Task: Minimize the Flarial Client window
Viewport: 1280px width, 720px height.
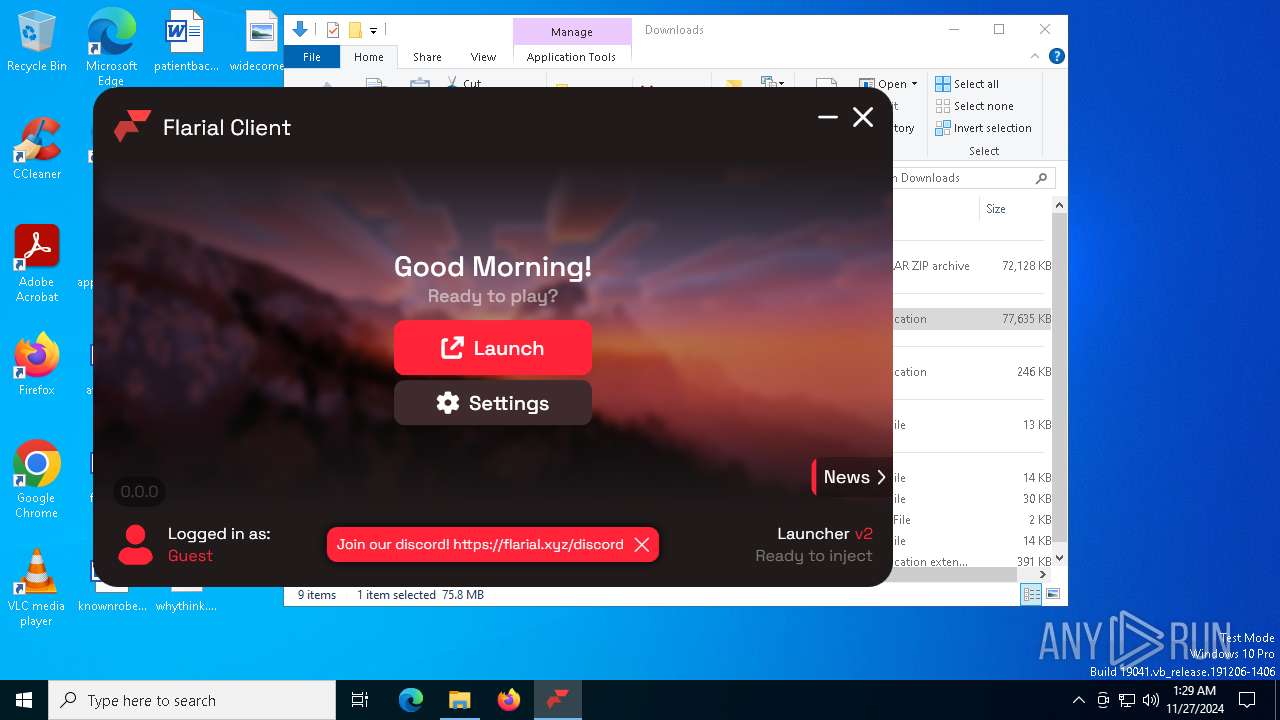Action: tap(827, 117)
